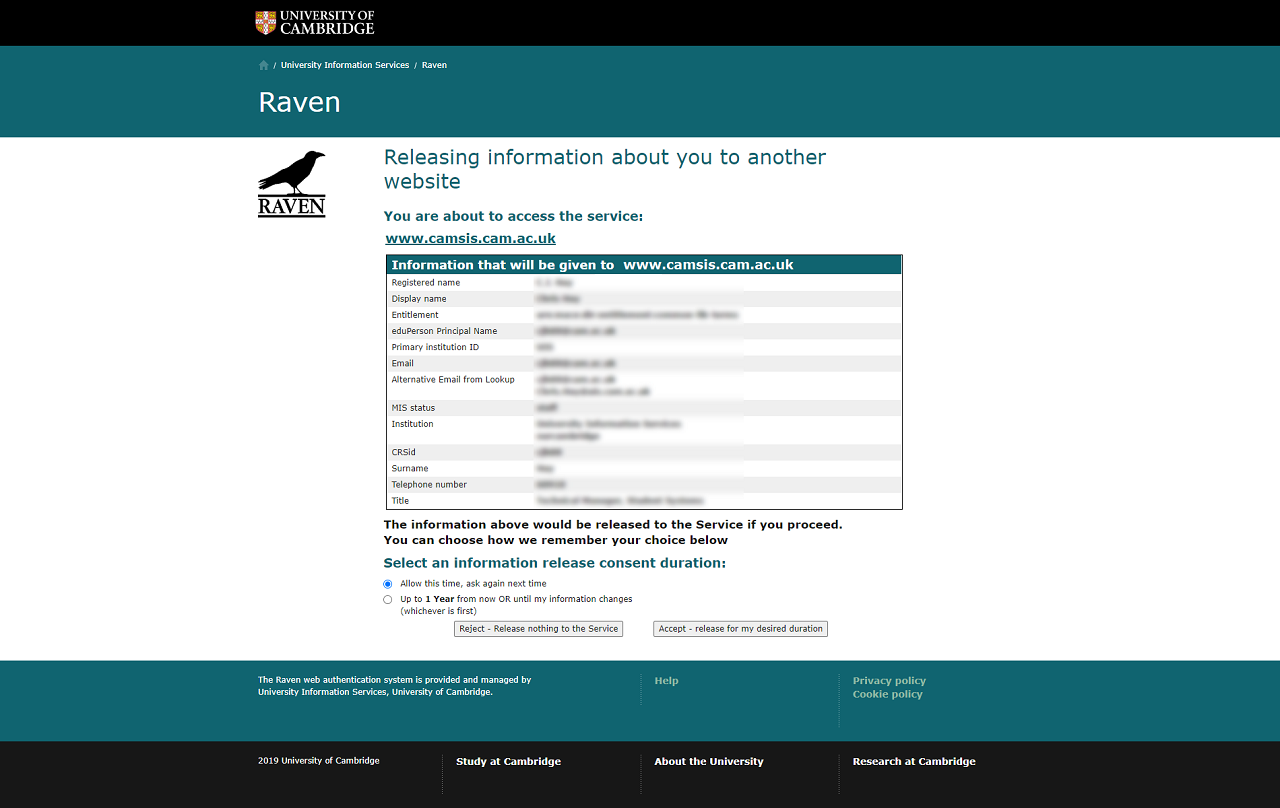Image resolution: width=1280 pixels, height=808 pixels.
Task: Click the 'Registered name' row label
Action: (426, 283)
